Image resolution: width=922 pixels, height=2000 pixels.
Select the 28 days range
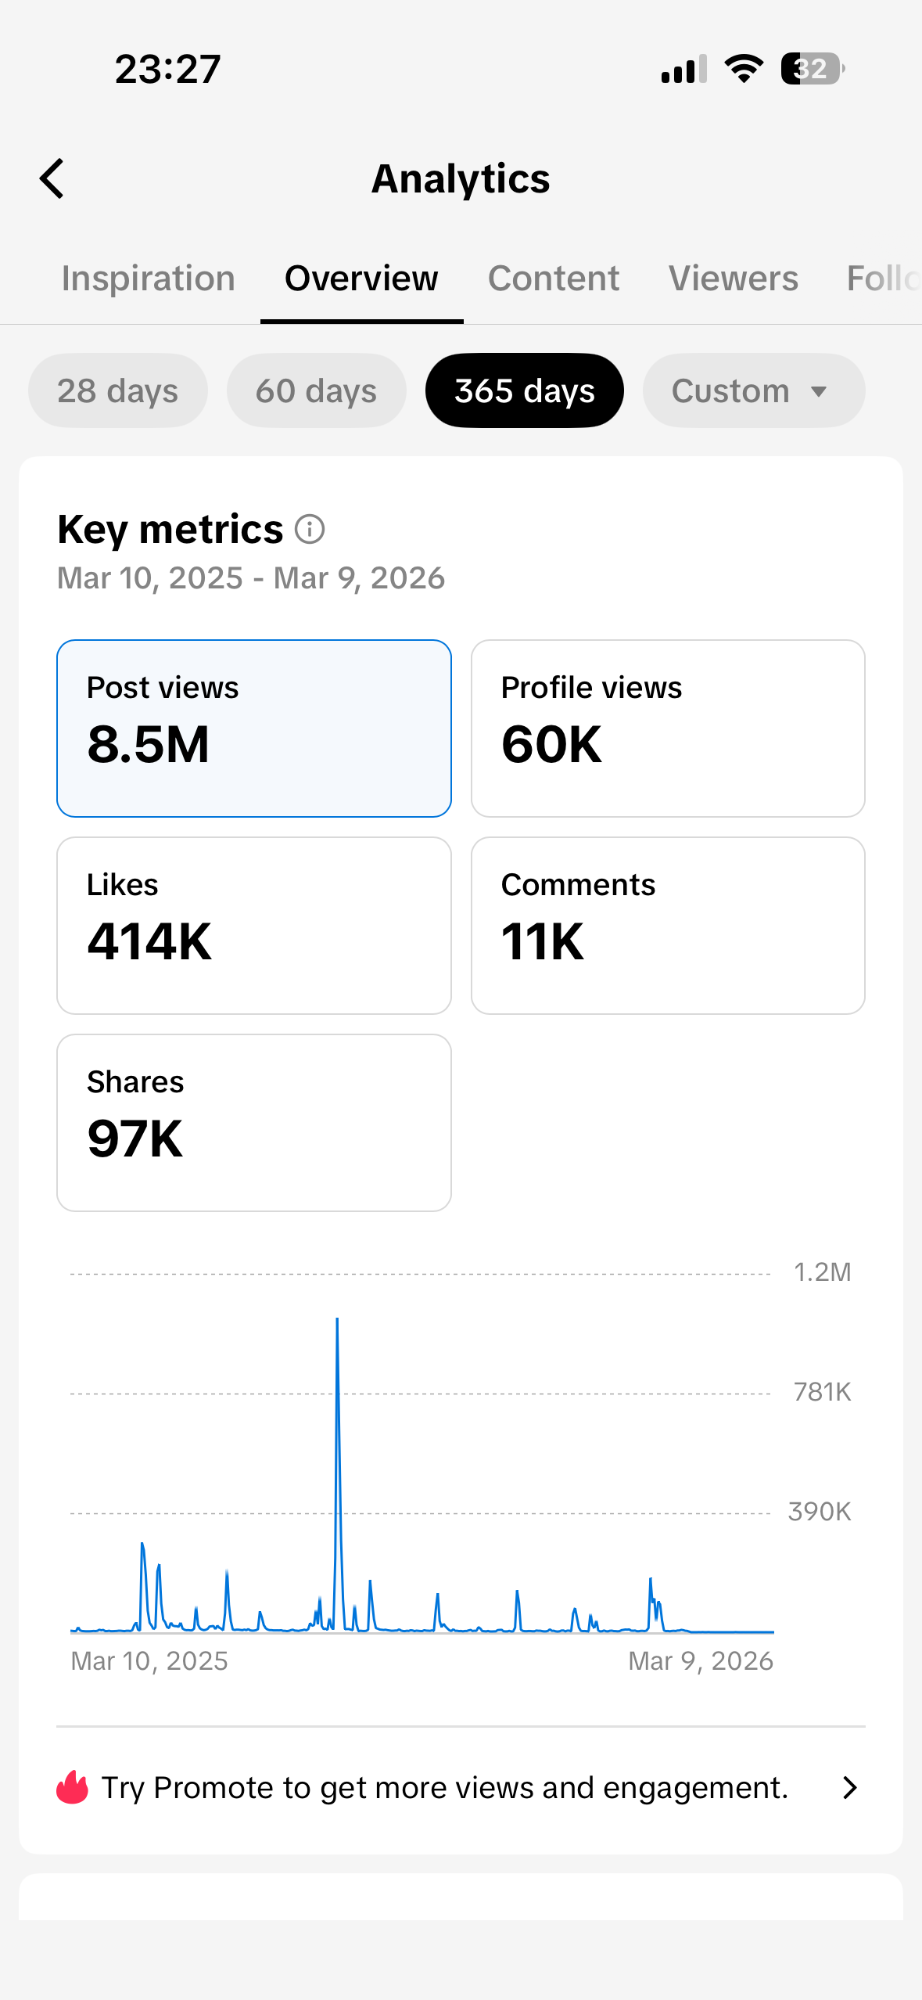pyautogui.click(x=118, y=391)
